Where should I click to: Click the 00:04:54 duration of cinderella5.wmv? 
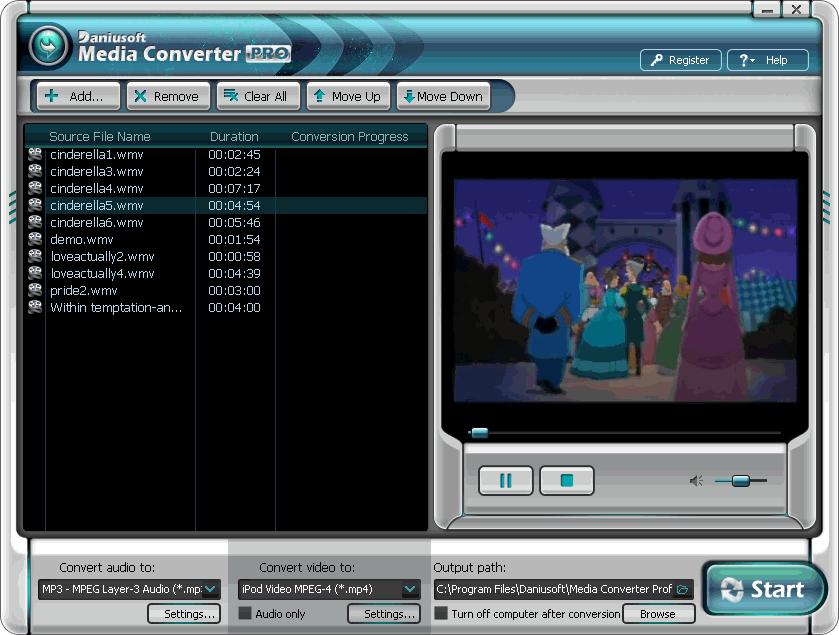click(x=234, y=205)
